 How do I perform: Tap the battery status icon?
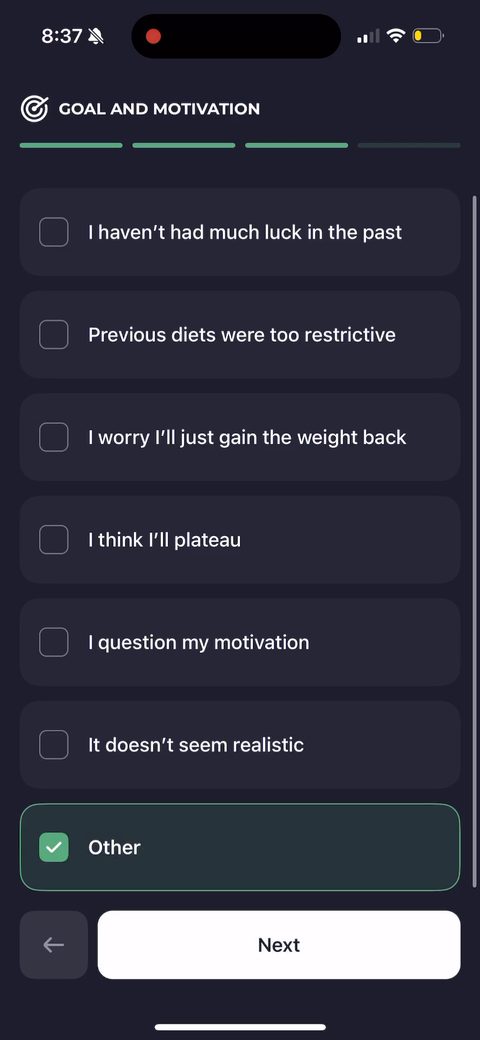pyautogui.click(x=428, y=36)
